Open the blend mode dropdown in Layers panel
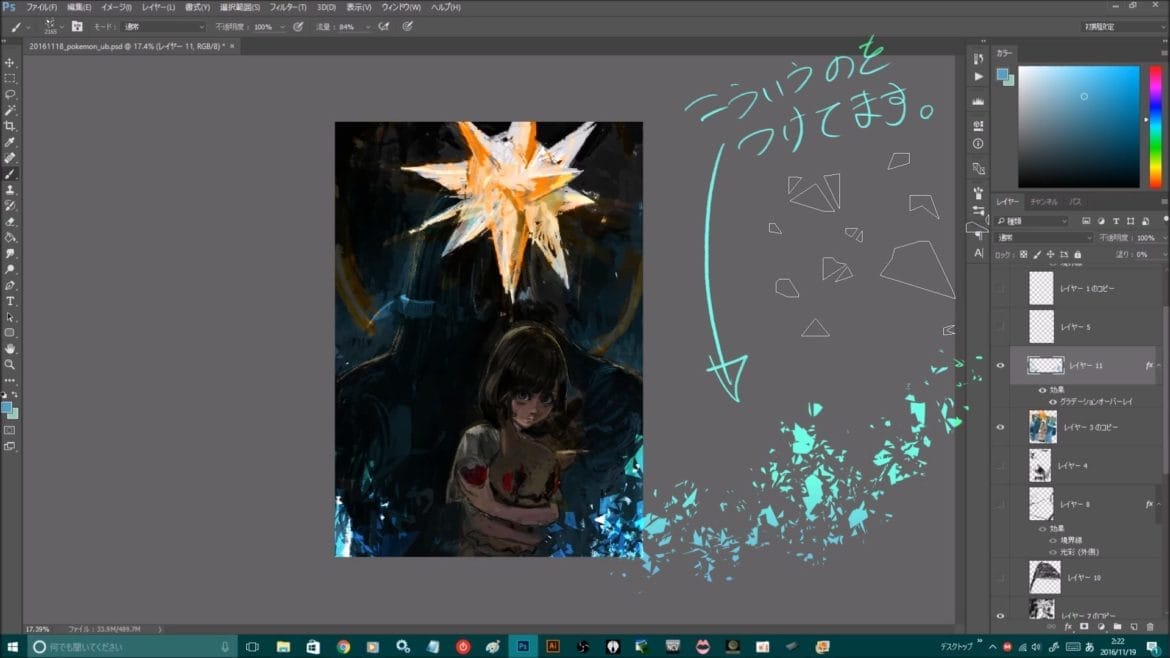 point(1040,237)
